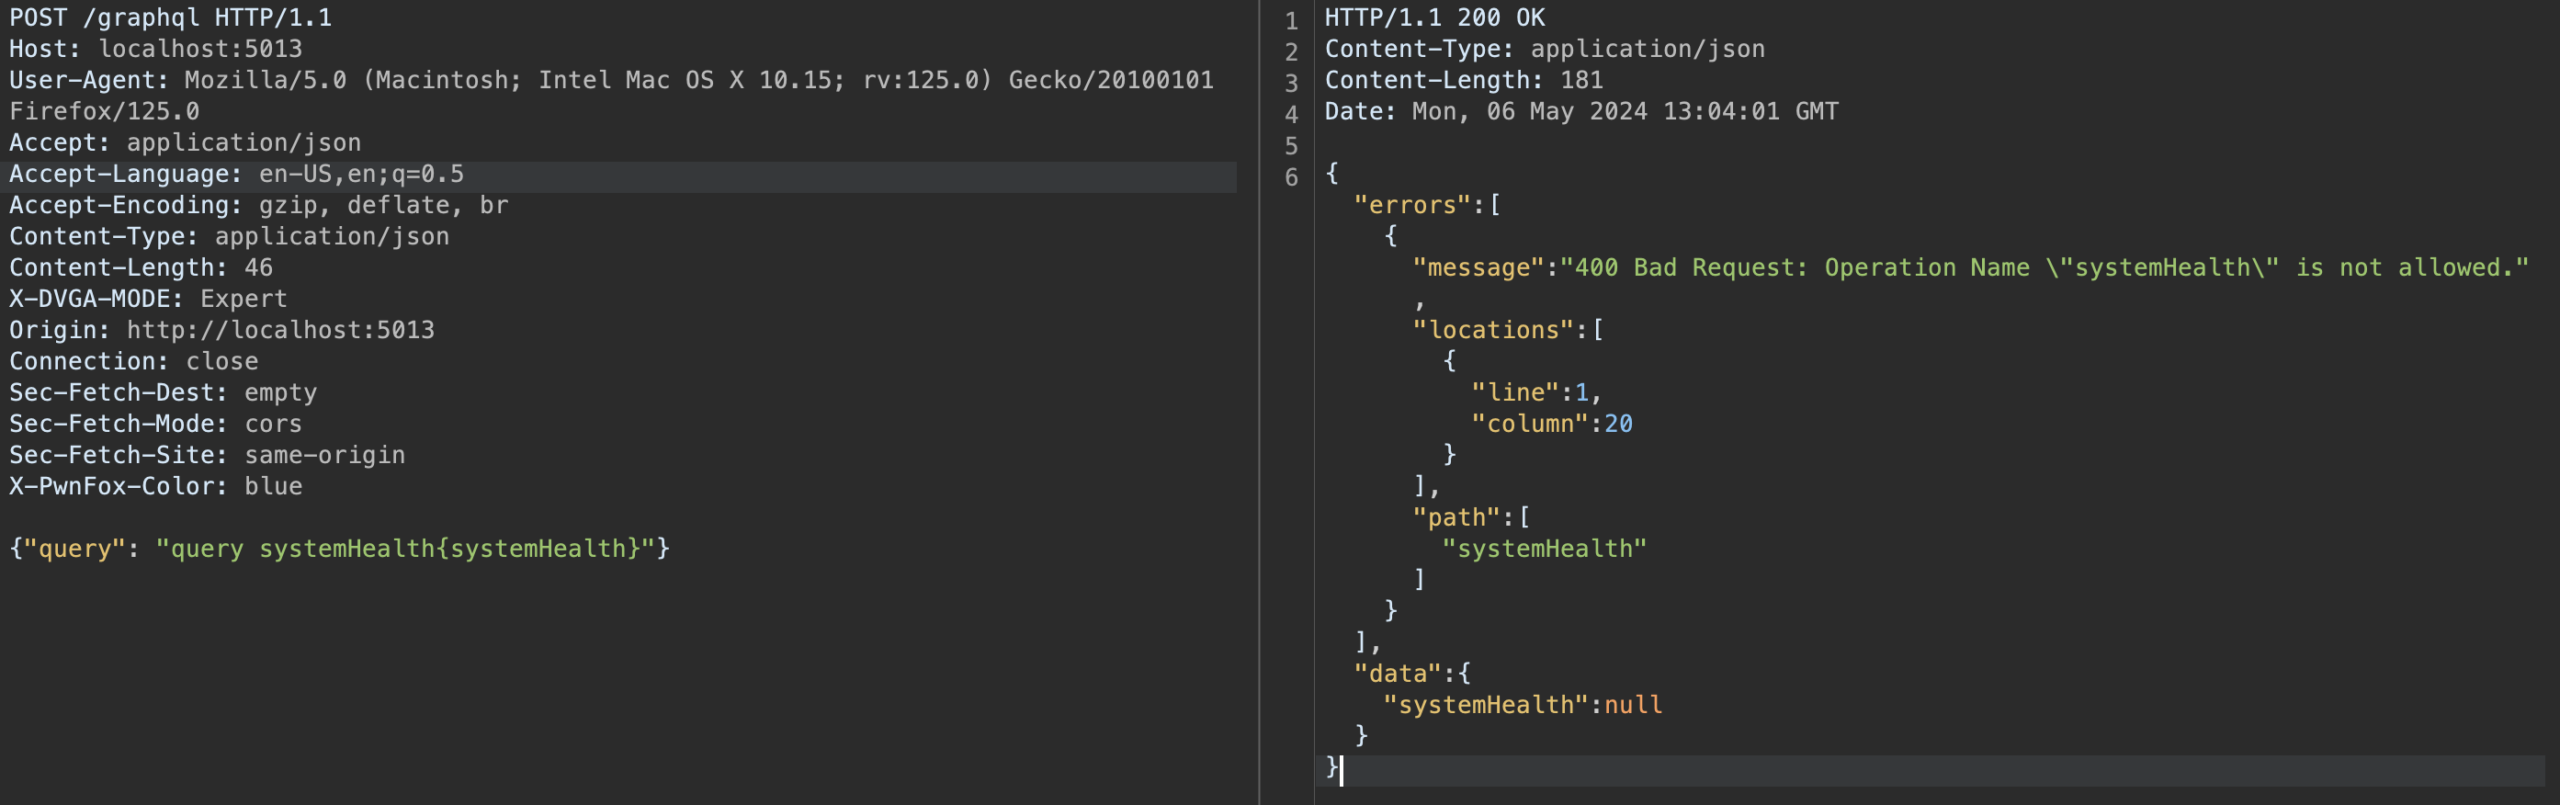Select the highlighted Accept-Language header line
The width and height of the screenshot is (2560, 805).
pyautogui.click(x=236, y=174)
